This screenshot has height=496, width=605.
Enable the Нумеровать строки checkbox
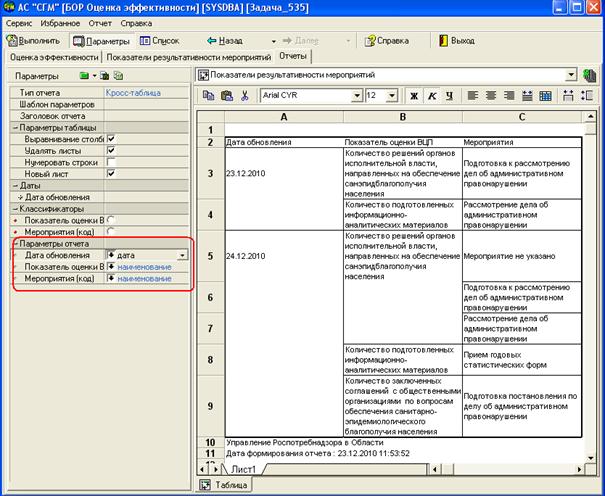point(111,162)
